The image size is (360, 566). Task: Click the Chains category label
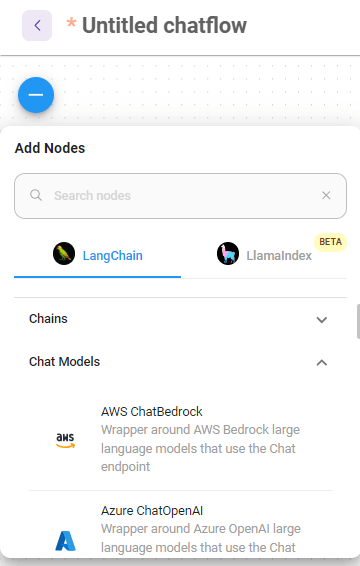tap(48, 319)
